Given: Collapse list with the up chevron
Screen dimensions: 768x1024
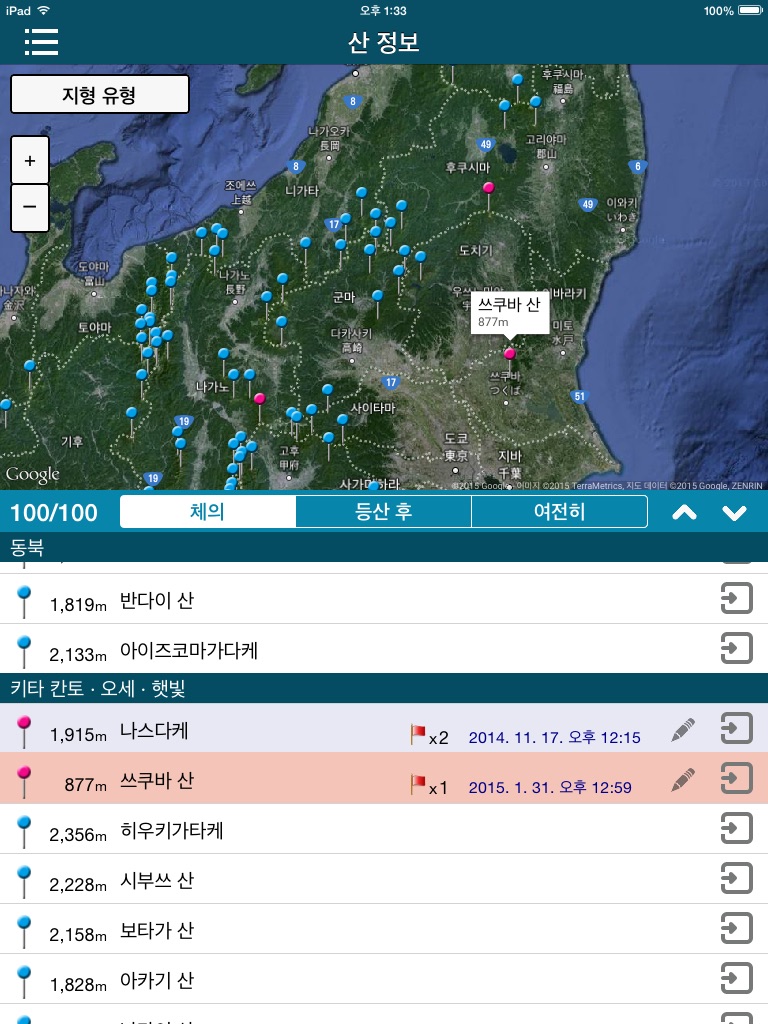Looking at the screenshot, I should pos(684,513).
